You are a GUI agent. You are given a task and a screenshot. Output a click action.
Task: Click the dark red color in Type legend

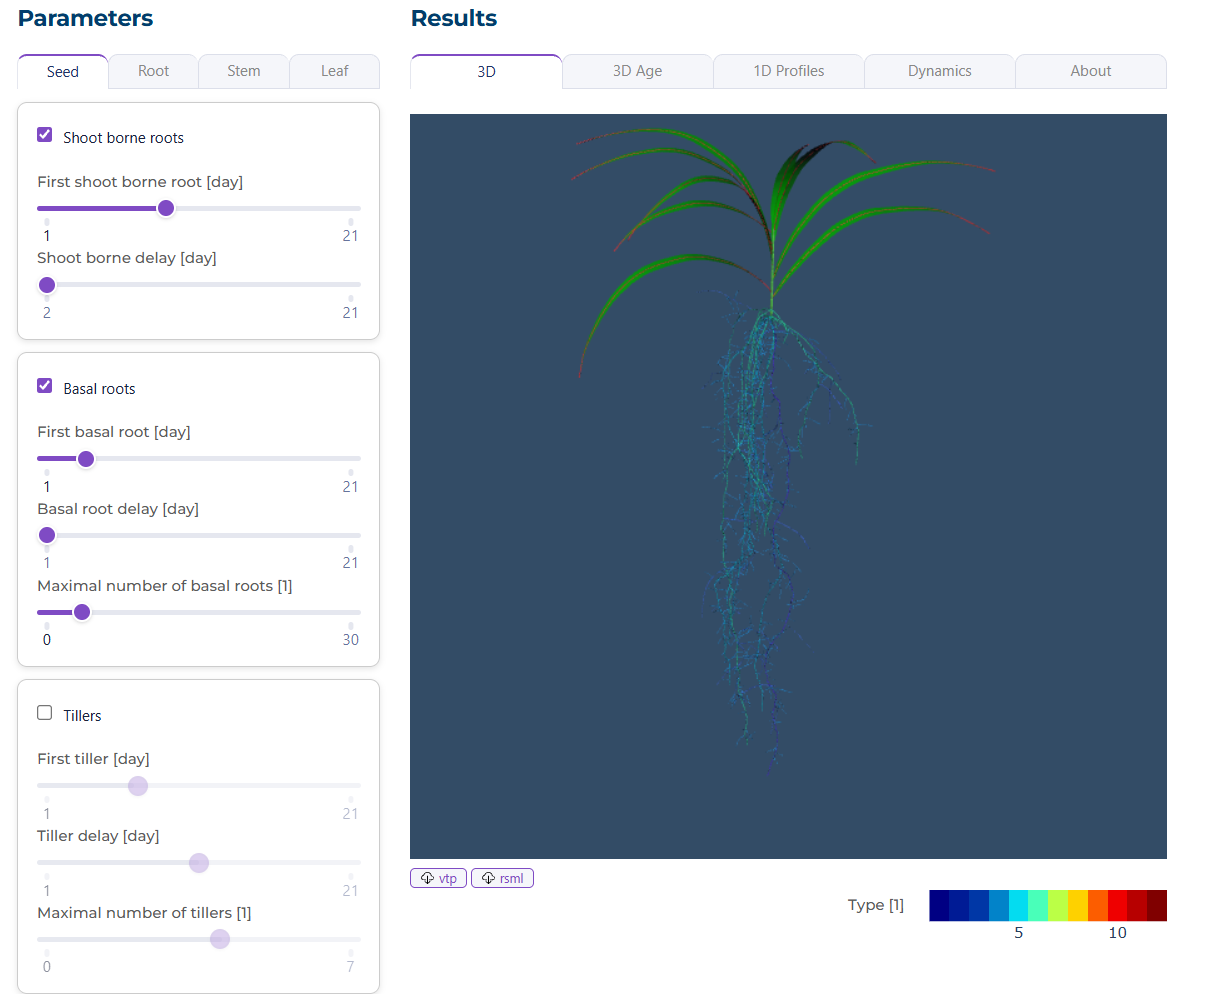[x=1157, y=905]
